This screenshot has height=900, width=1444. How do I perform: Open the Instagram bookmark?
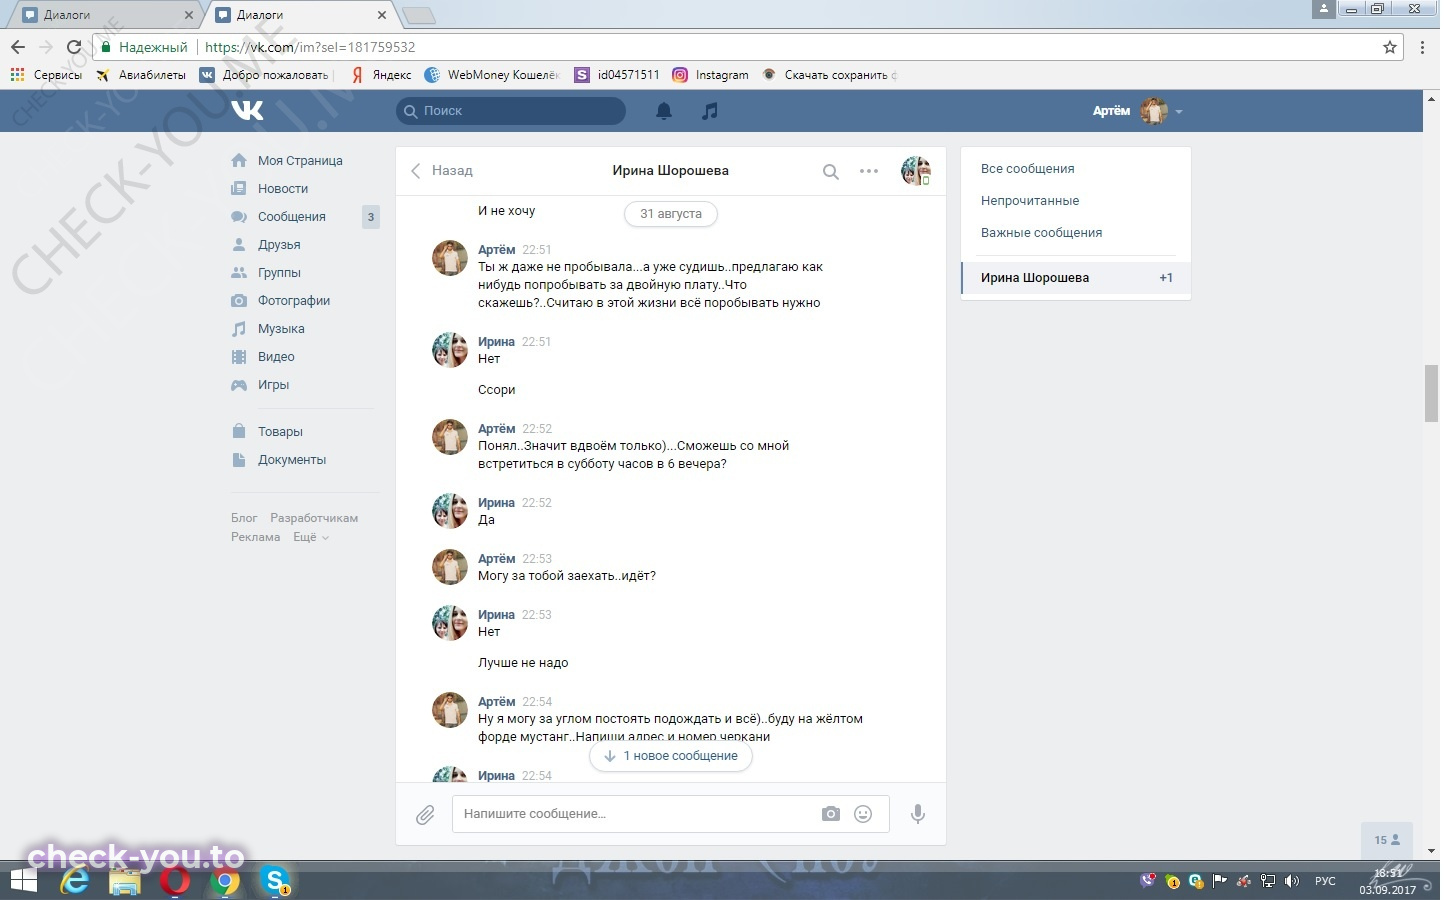click(711, 75)
